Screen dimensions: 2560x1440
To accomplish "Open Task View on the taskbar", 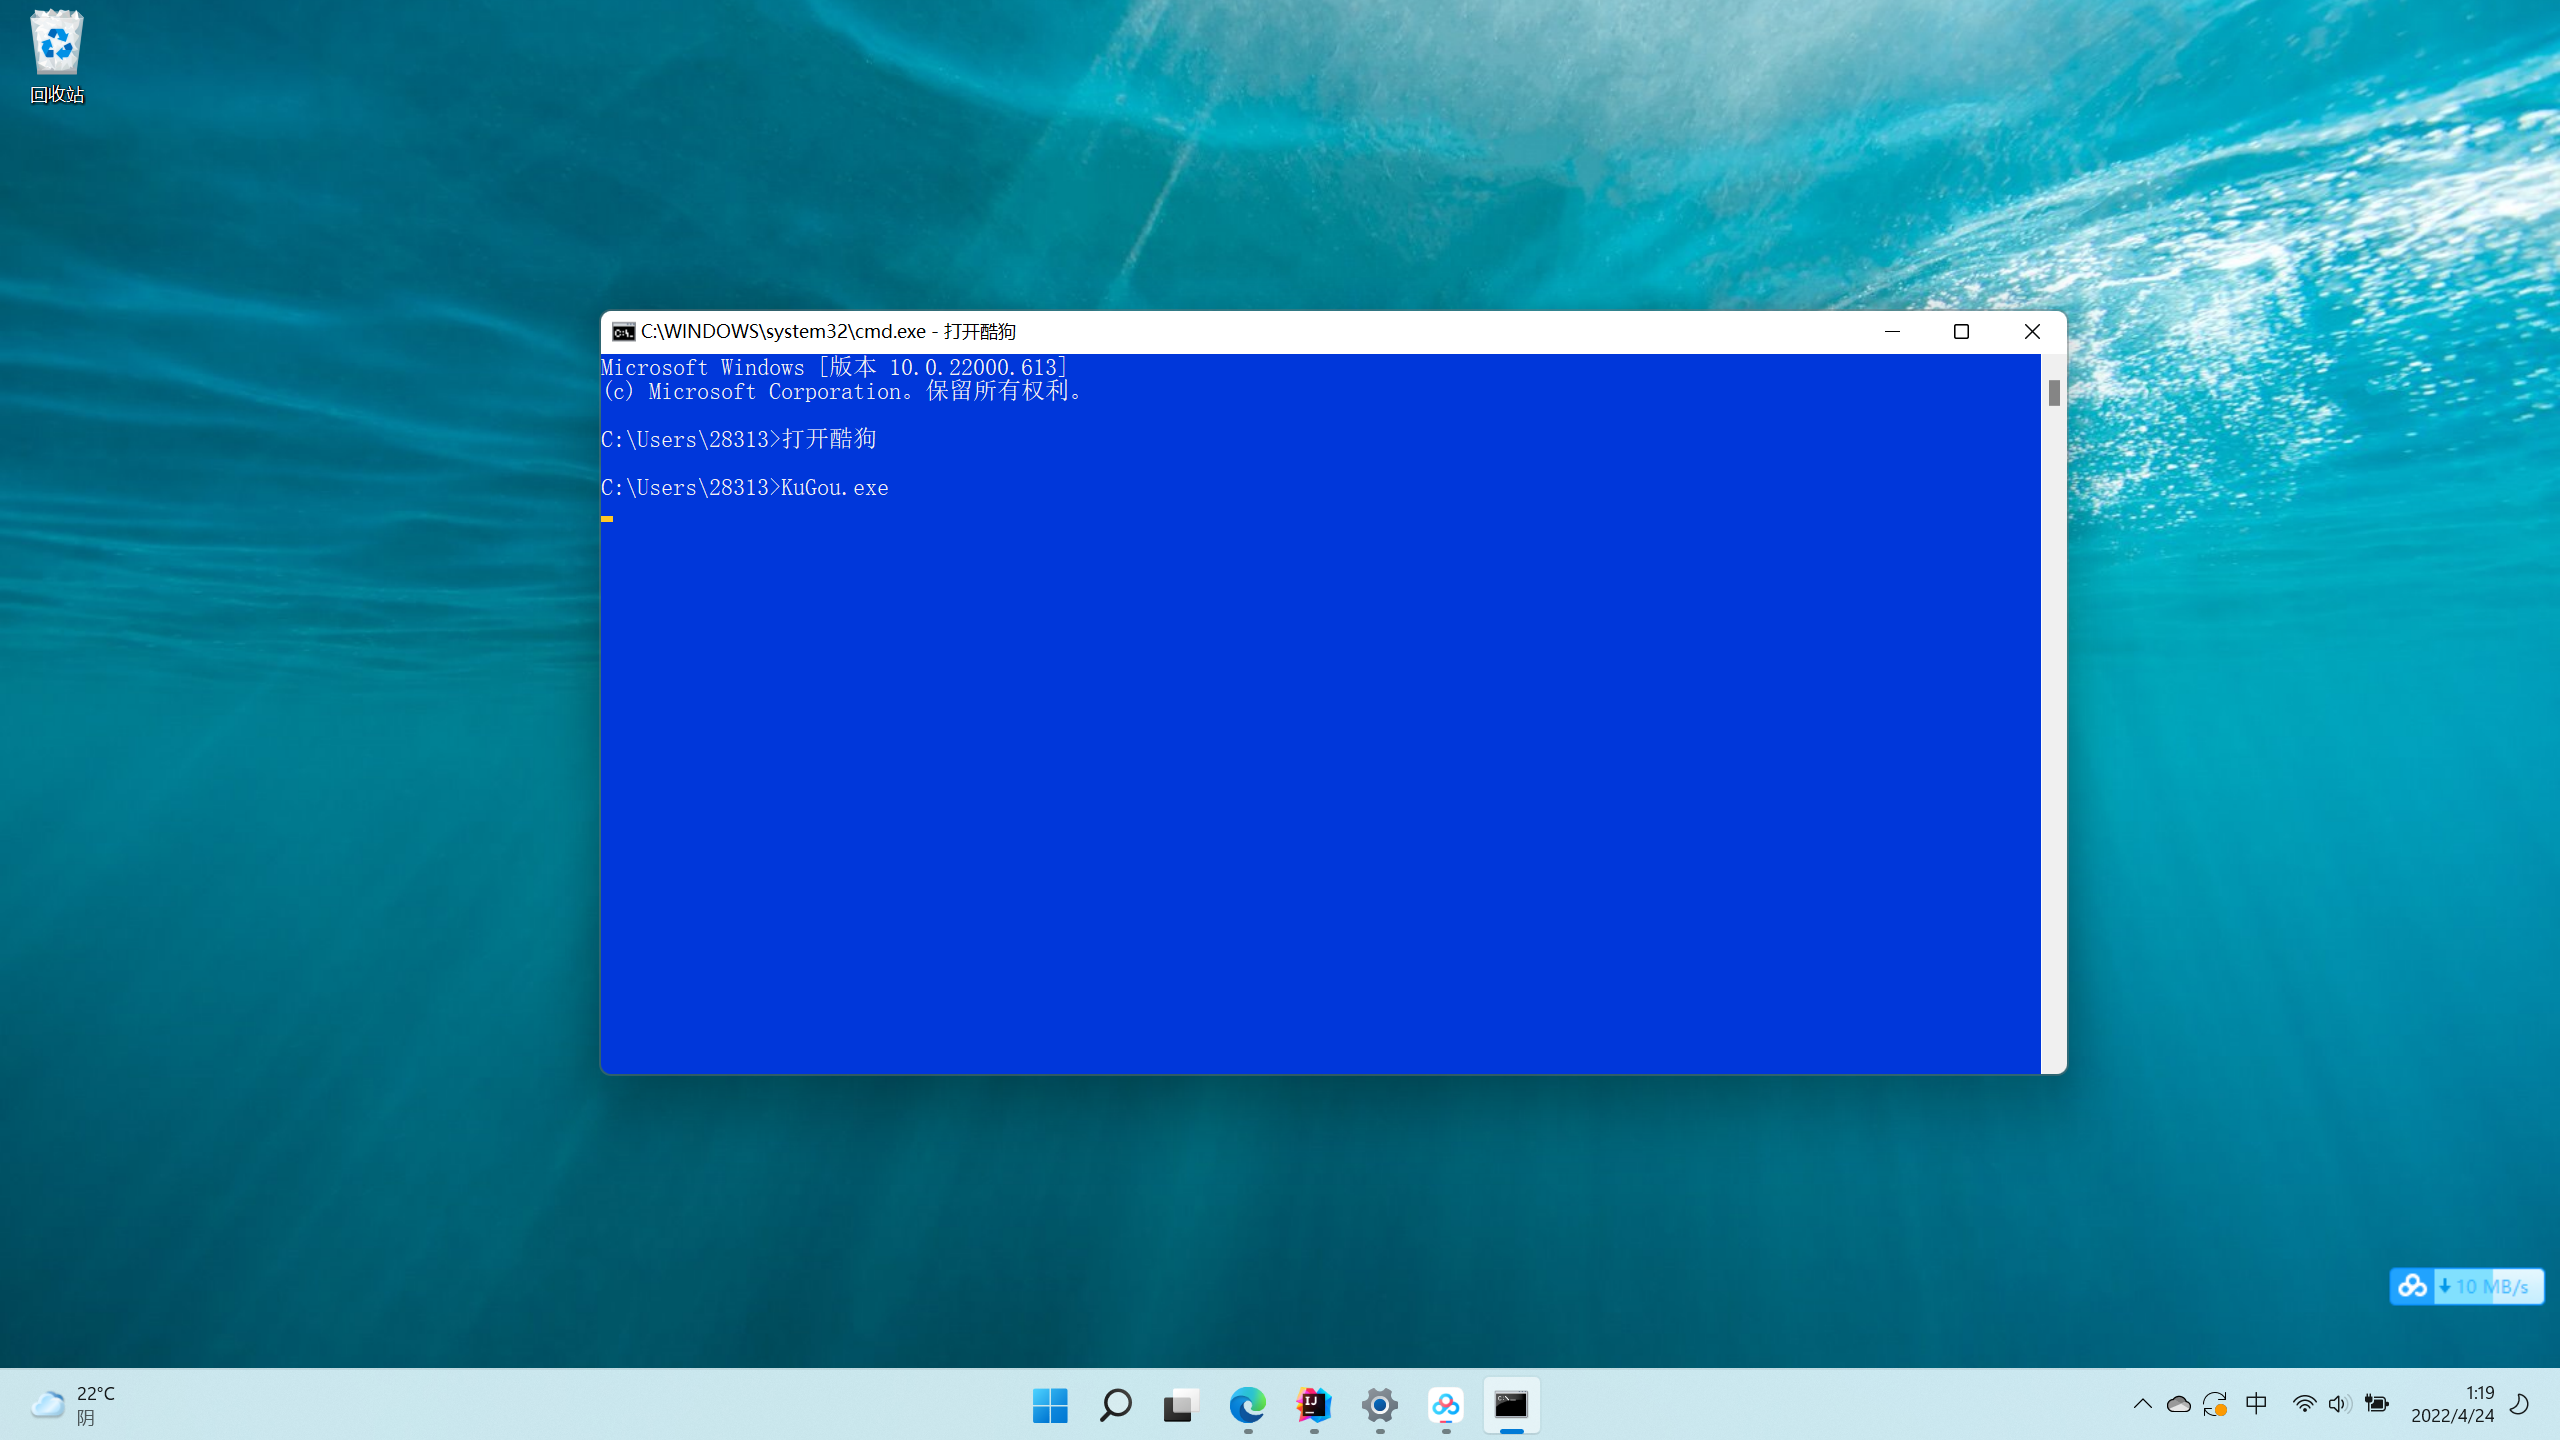I will pyautogui.click(x=1181, y=1405).
